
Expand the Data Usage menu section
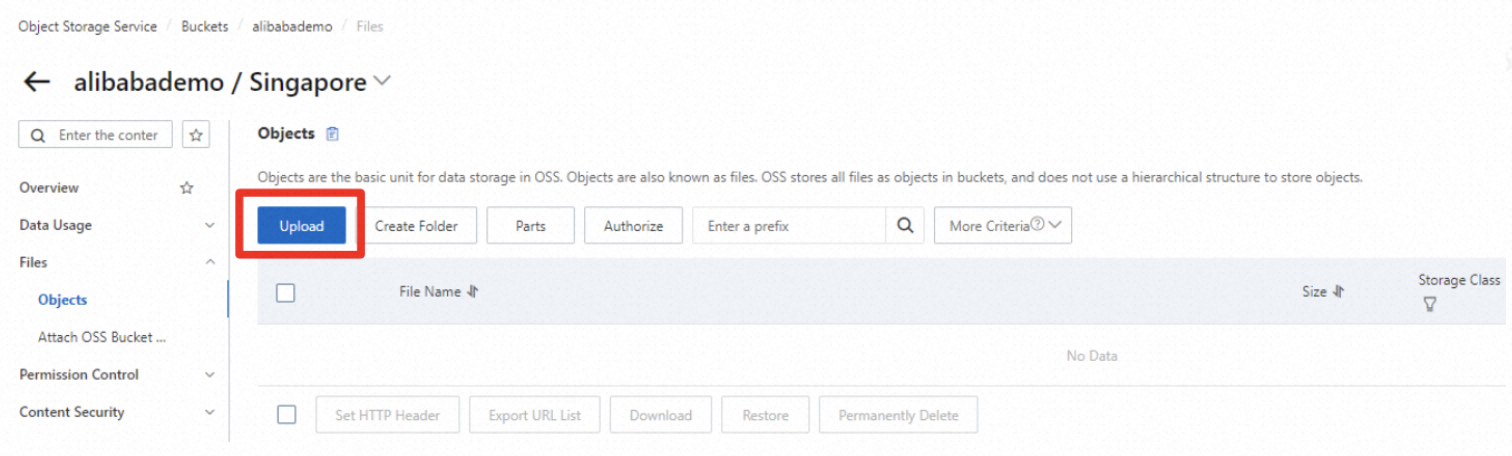pyautogui.click(x=209, y=226)
